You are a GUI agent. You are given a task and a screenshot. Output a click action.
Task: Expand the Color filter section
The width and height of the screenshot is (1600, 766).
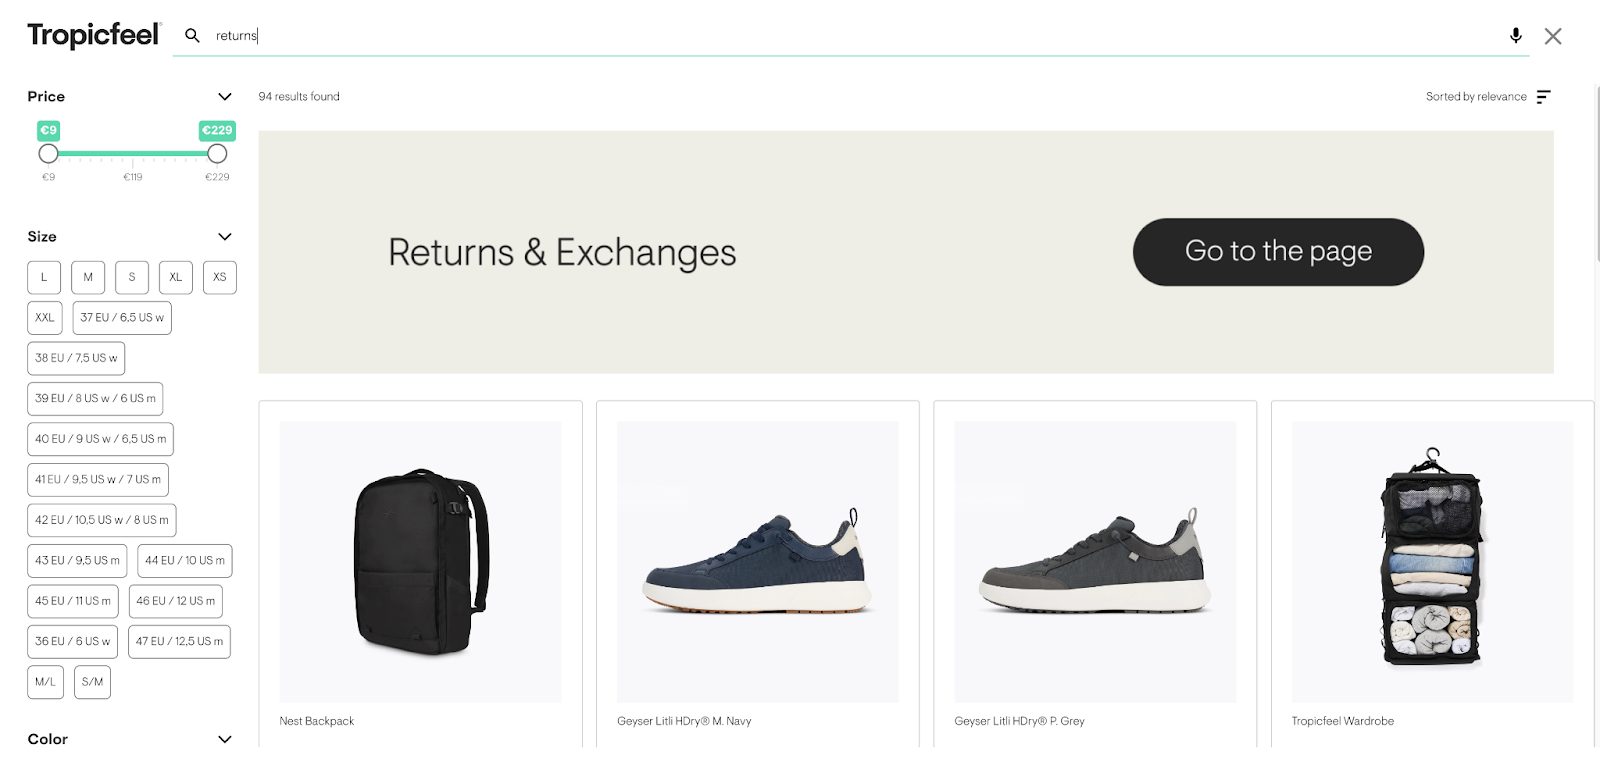225,739
